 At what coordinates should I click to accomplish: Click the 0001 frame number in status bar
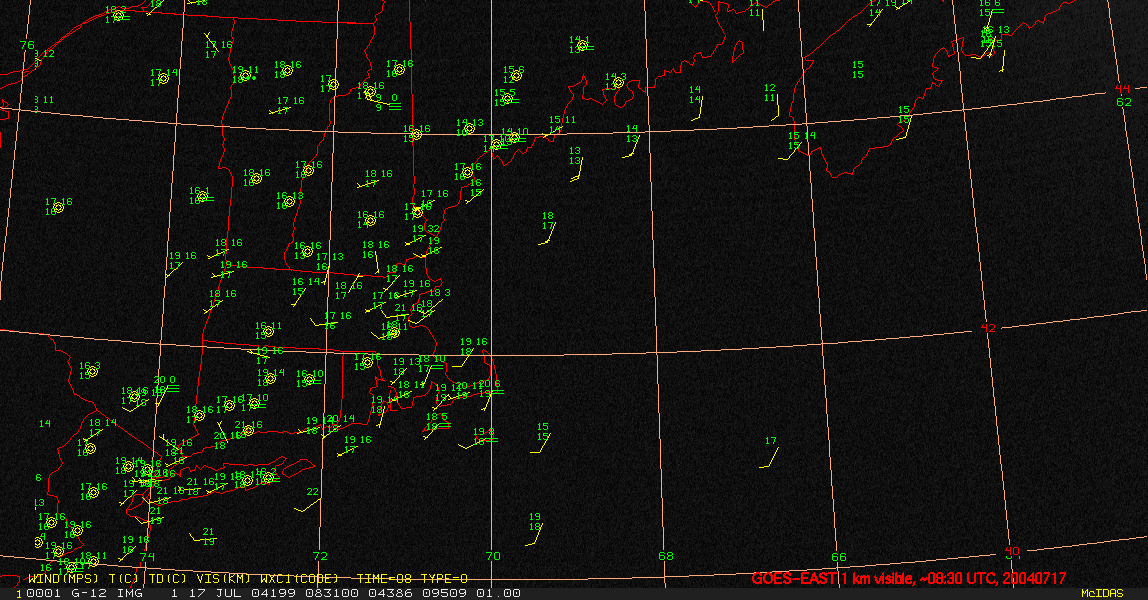pos(45,593)
